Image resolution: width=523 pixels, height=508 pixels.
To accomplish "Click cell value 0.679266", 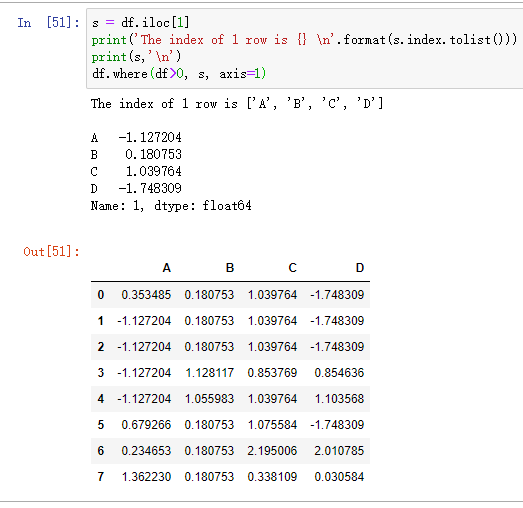I will [146, 425].
